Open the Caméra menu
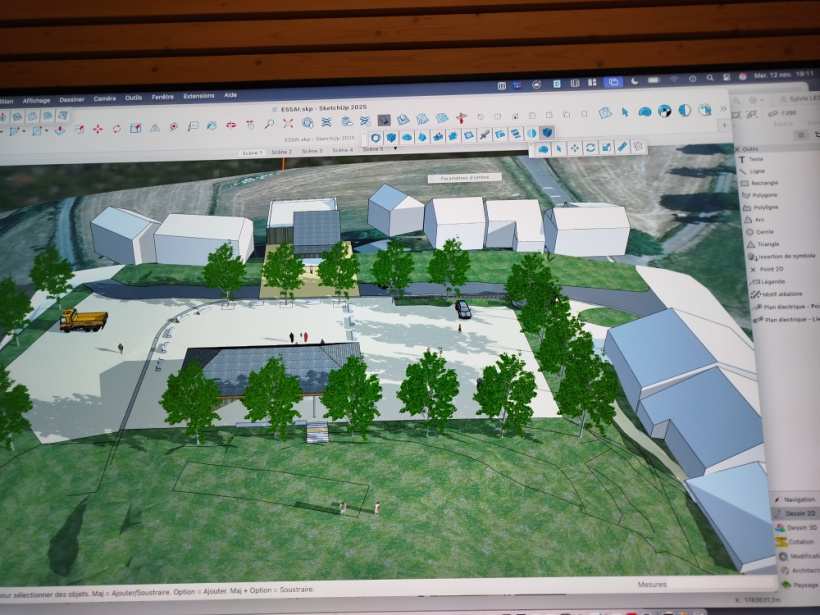 [104, 98]
